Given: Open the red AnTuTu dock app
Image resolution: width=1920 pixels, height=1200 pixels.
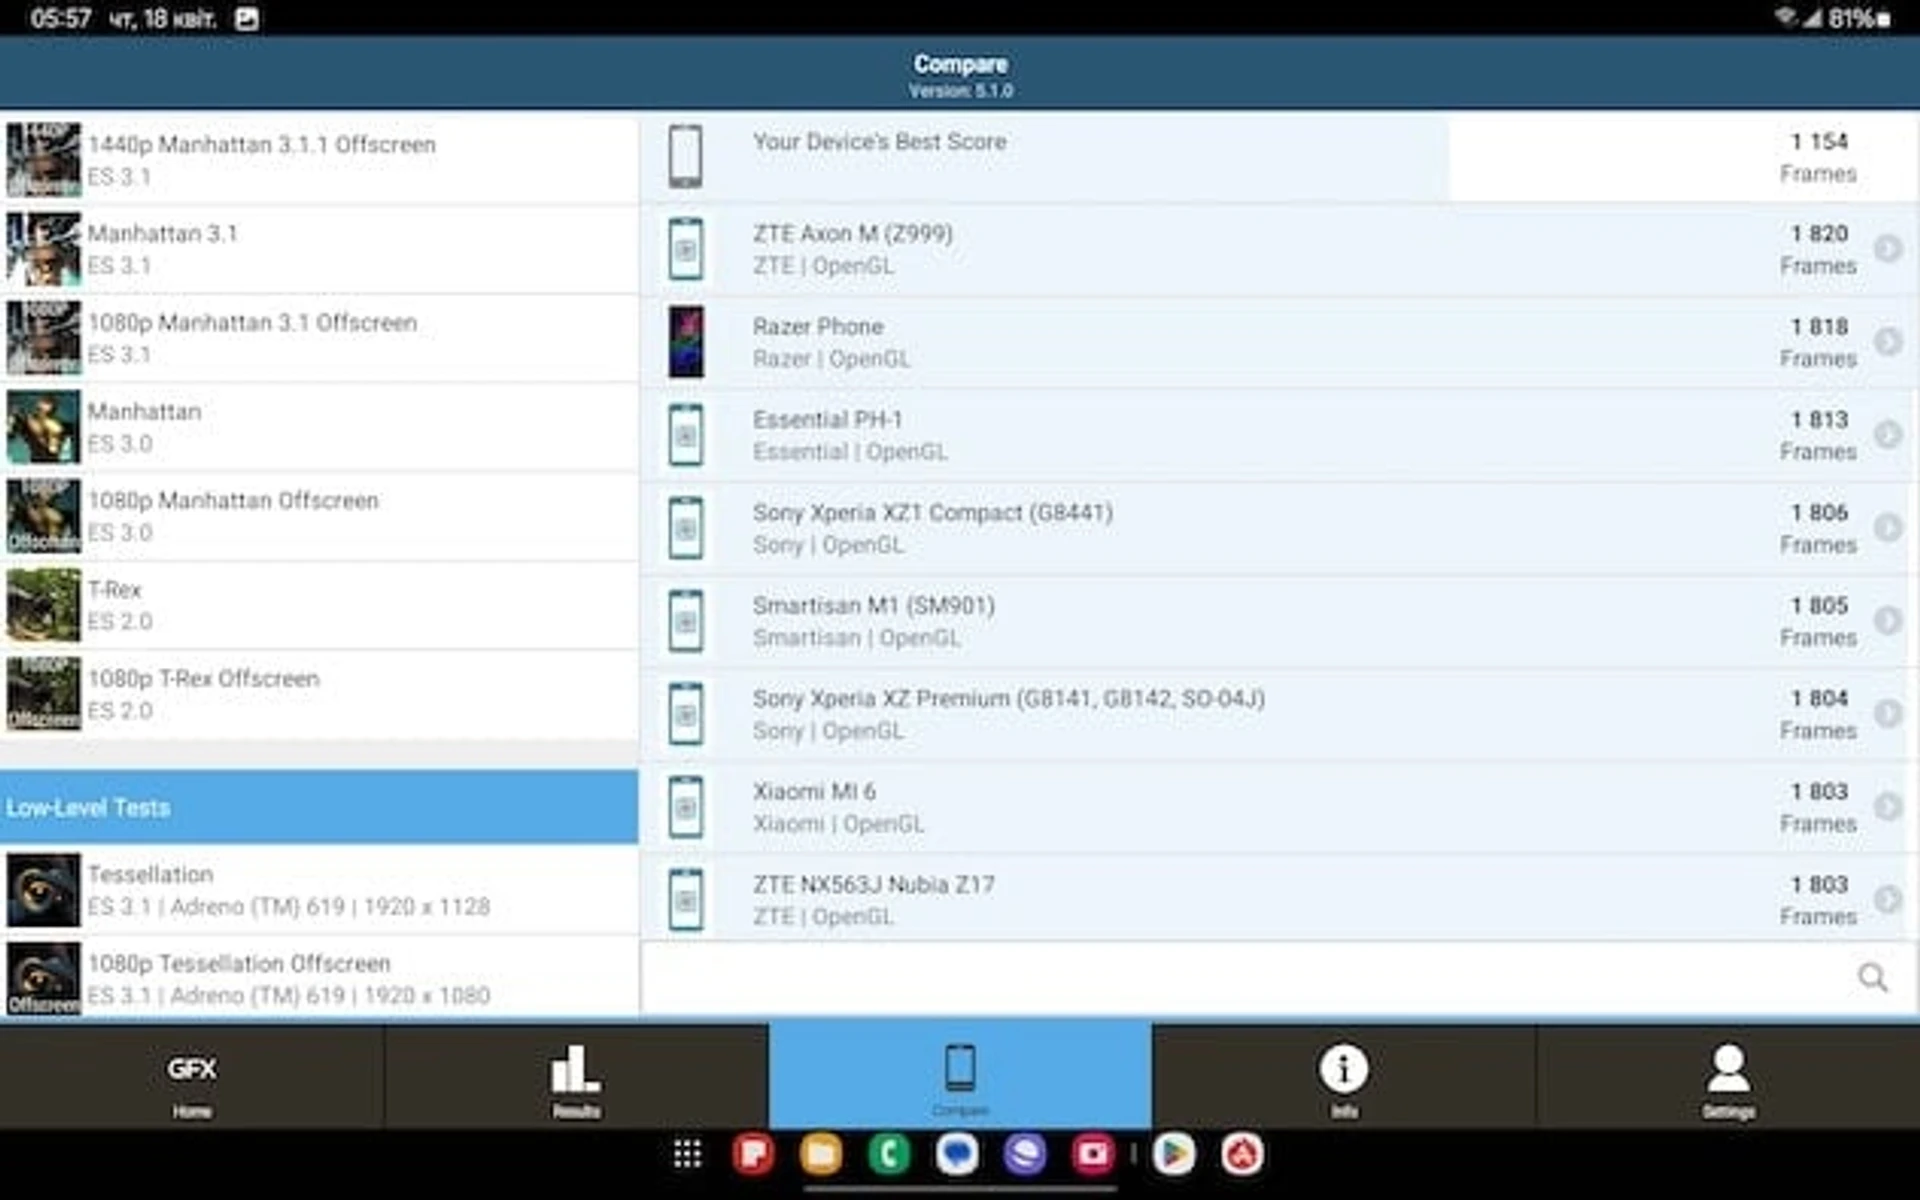Looking at the screenshot, I should (1242, 1154).
